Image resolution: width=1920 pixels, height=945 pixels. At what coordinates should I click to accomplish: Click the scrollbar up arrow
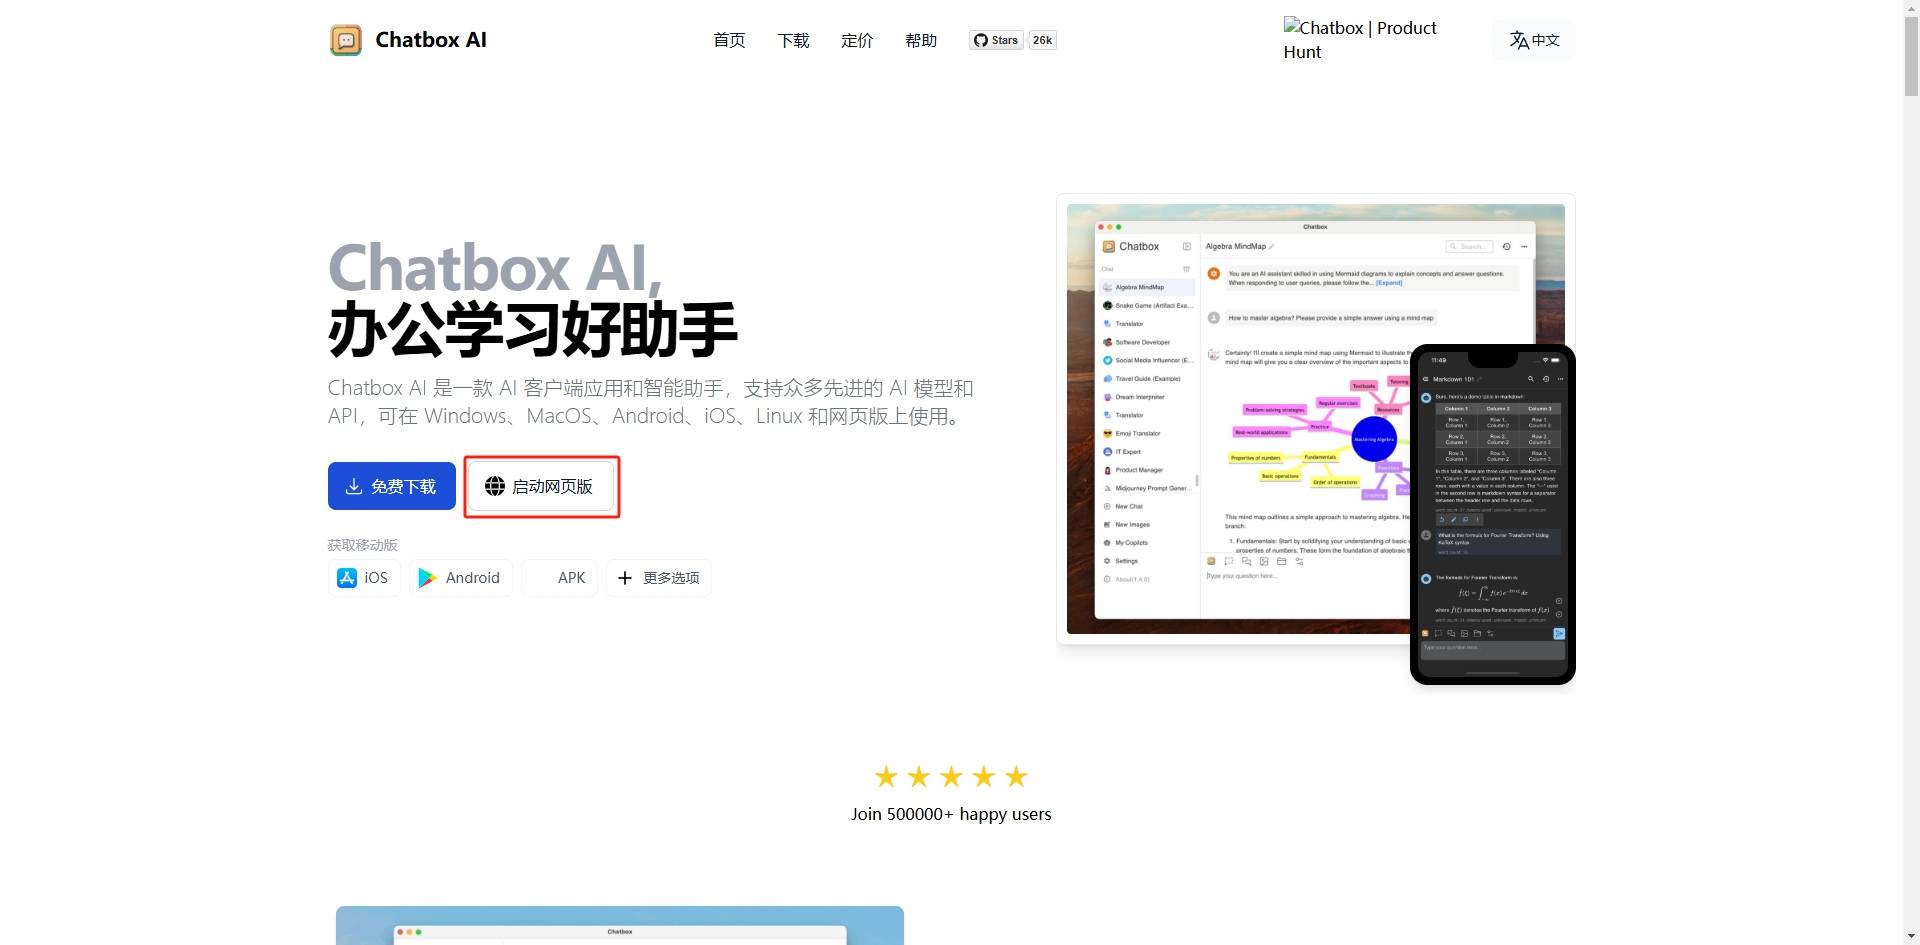[1911, 8]
